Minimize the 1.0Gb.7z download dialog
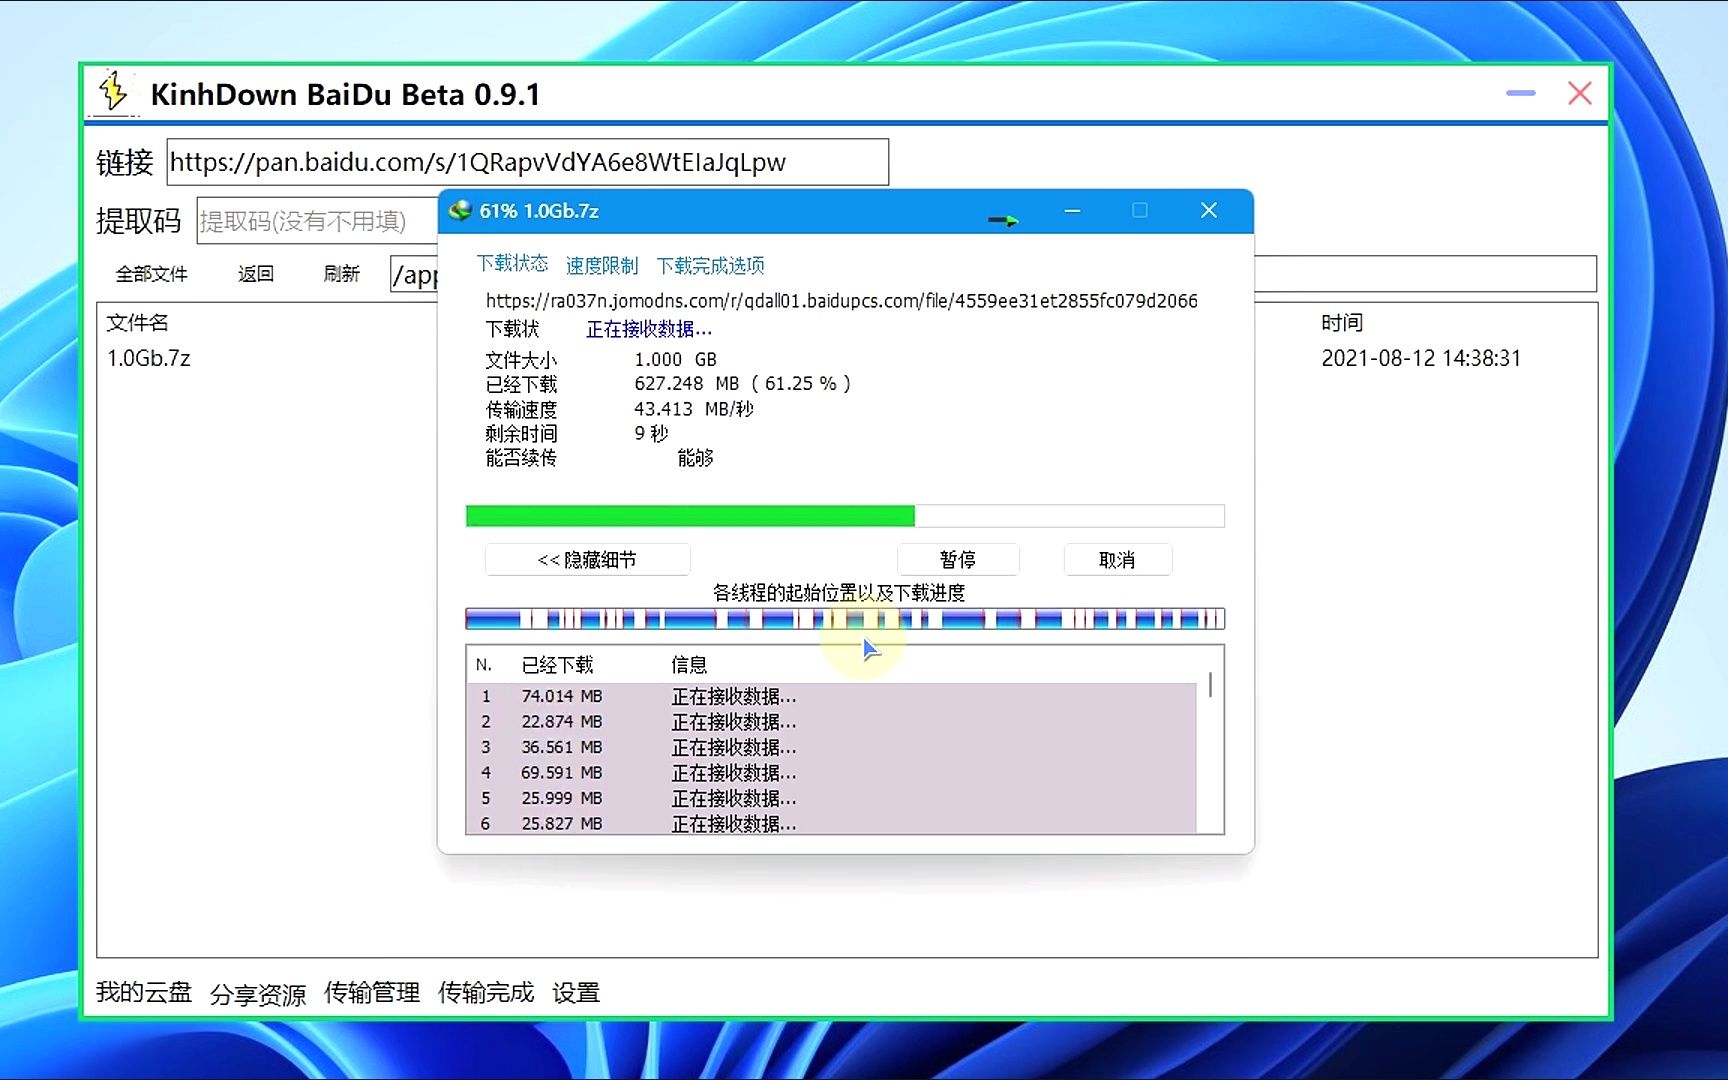This screenshot has height=1080, width=1728. tap(1072, 211)
